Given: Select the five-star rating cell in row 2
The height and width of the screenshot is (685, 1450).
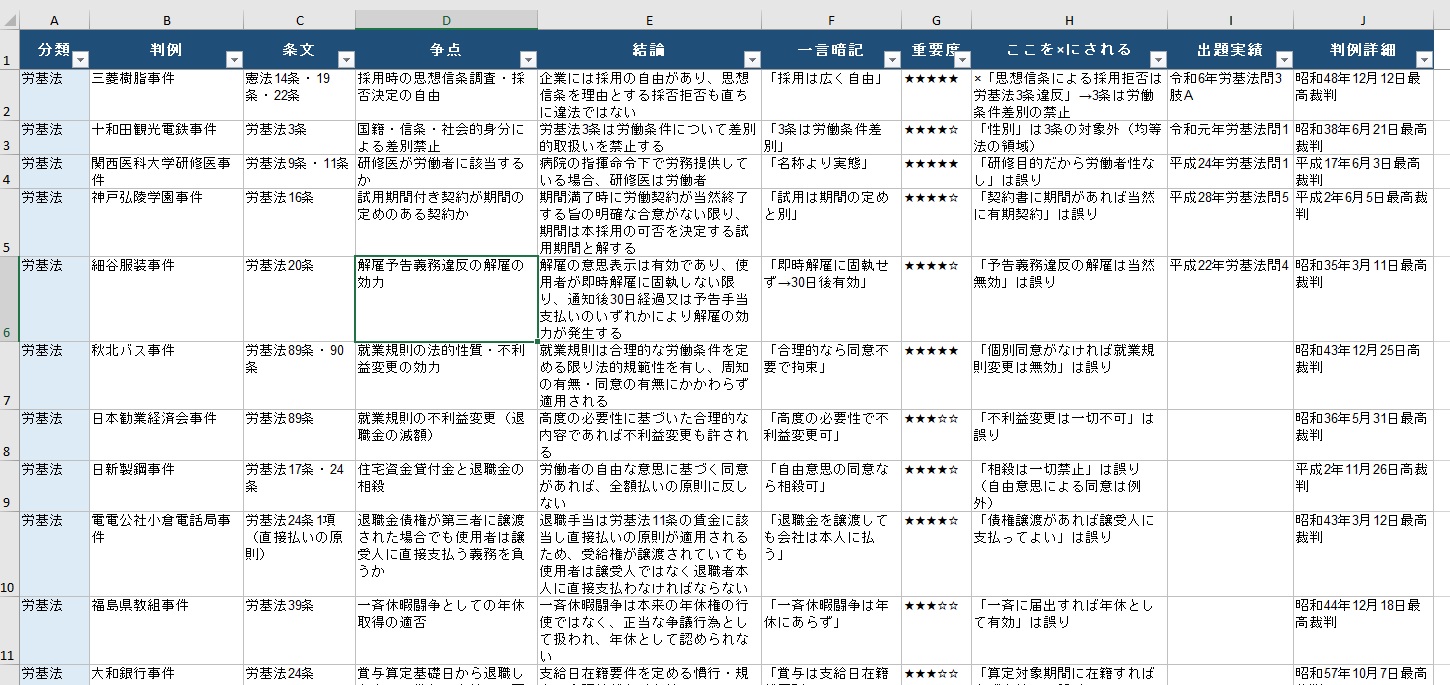Looking at the screenshot, I should pos(936,95).
